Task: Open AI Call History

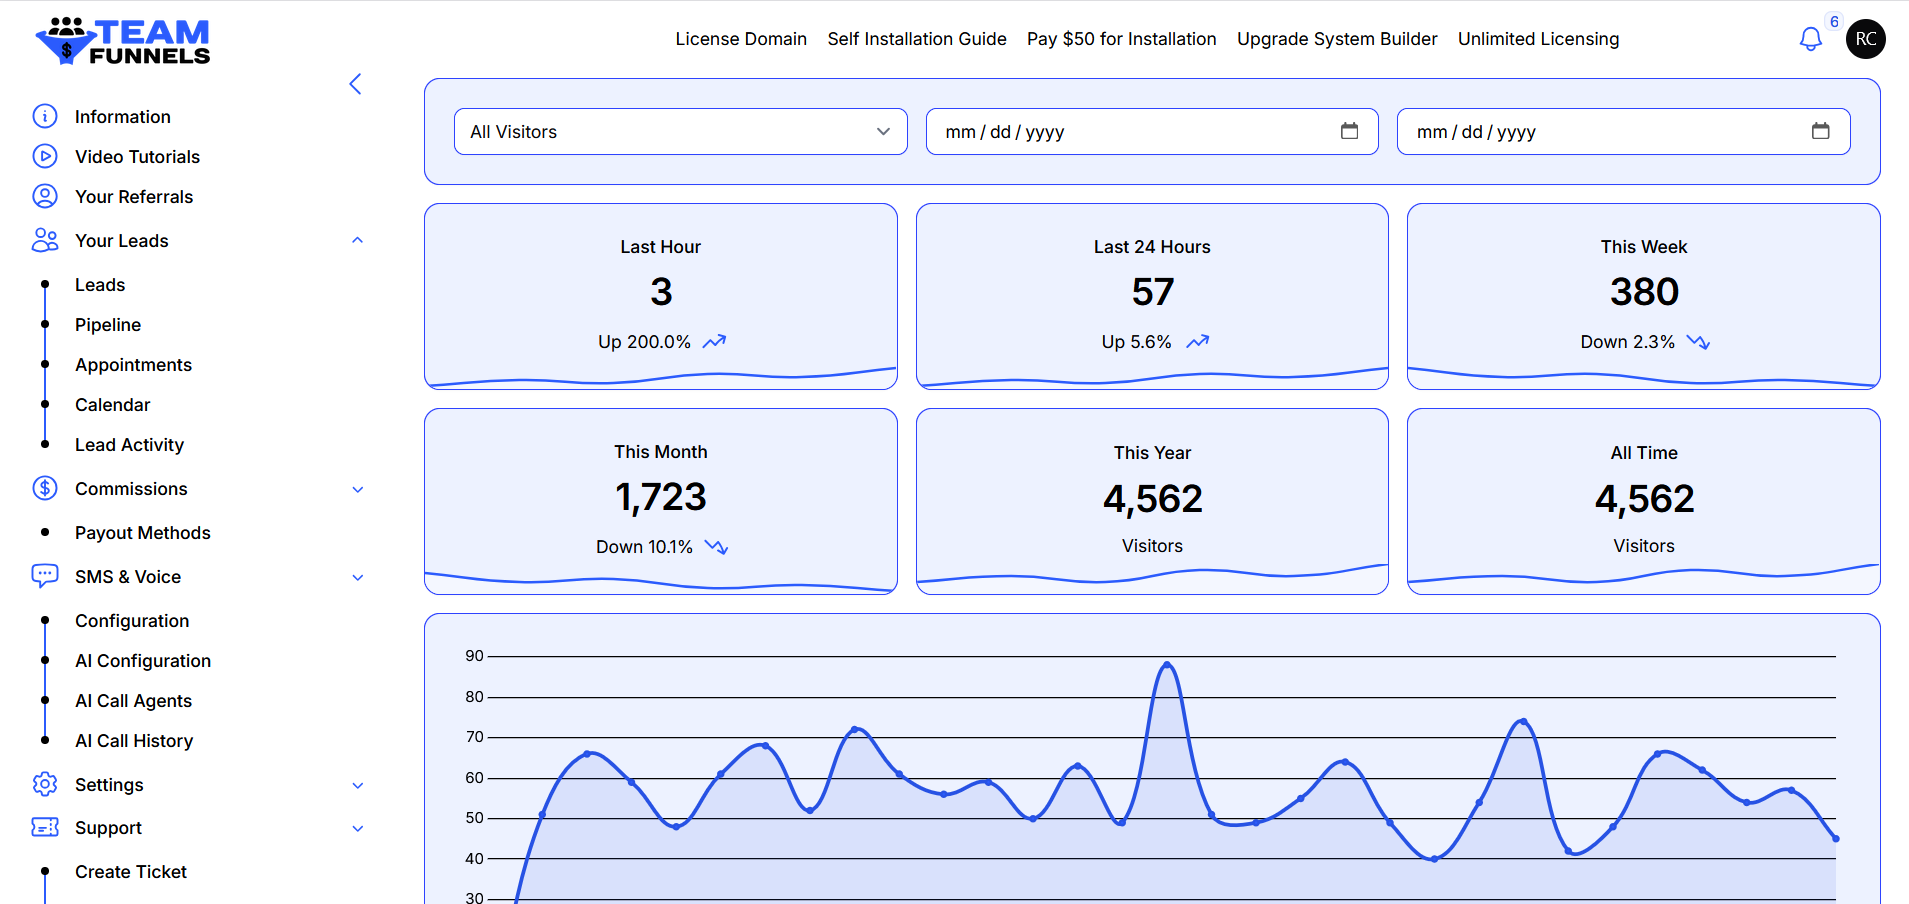Action: 134,741
